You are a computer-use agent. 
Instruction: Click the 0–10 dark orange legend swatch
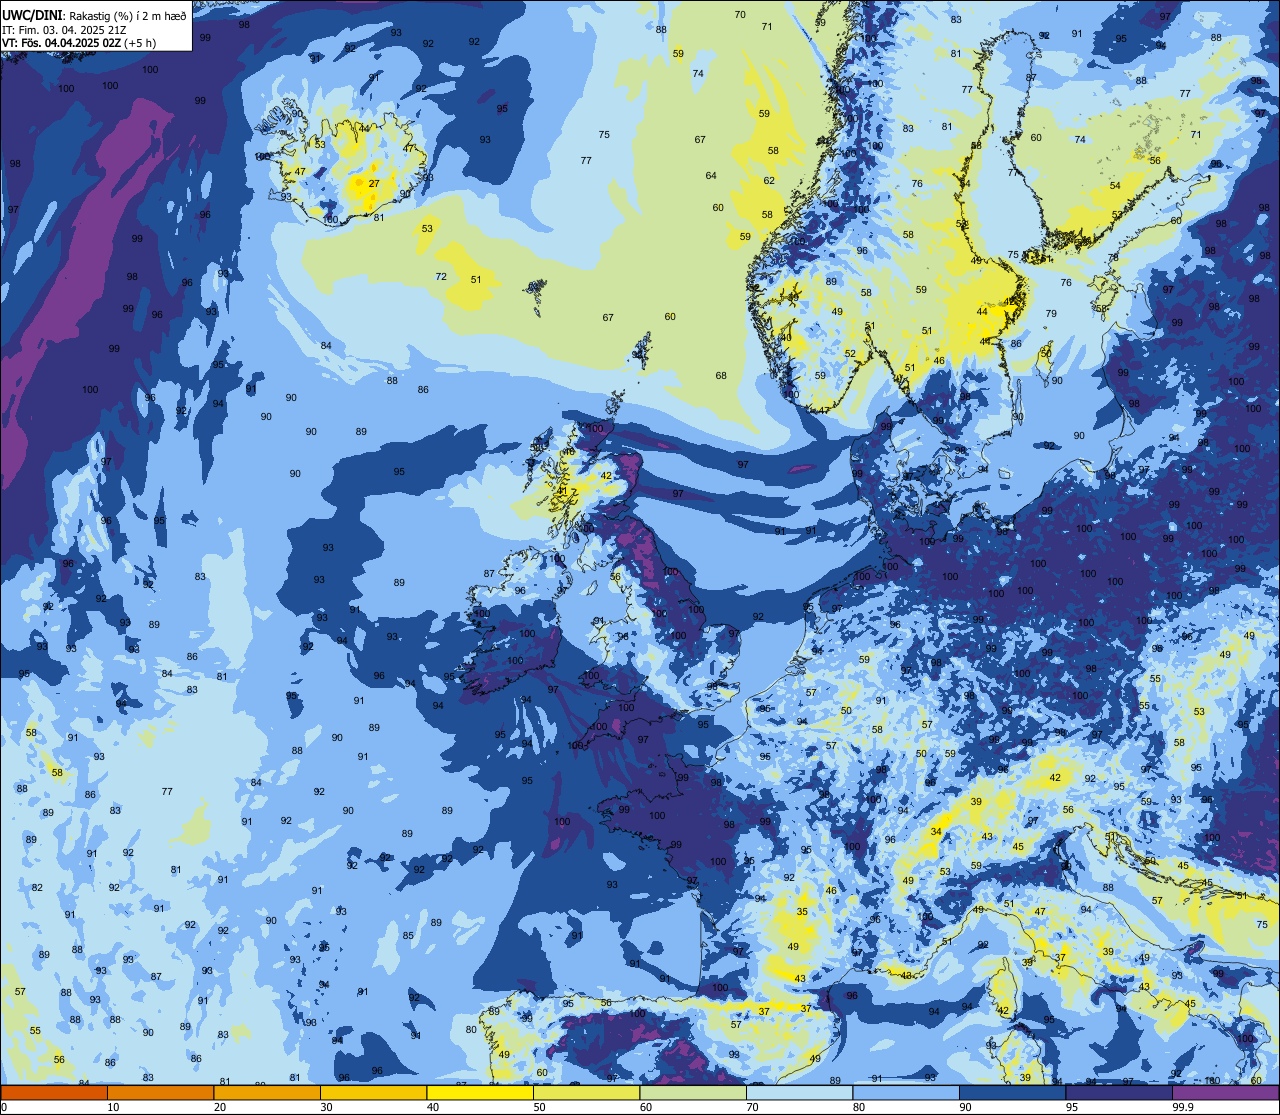[x=54, y=1092]
